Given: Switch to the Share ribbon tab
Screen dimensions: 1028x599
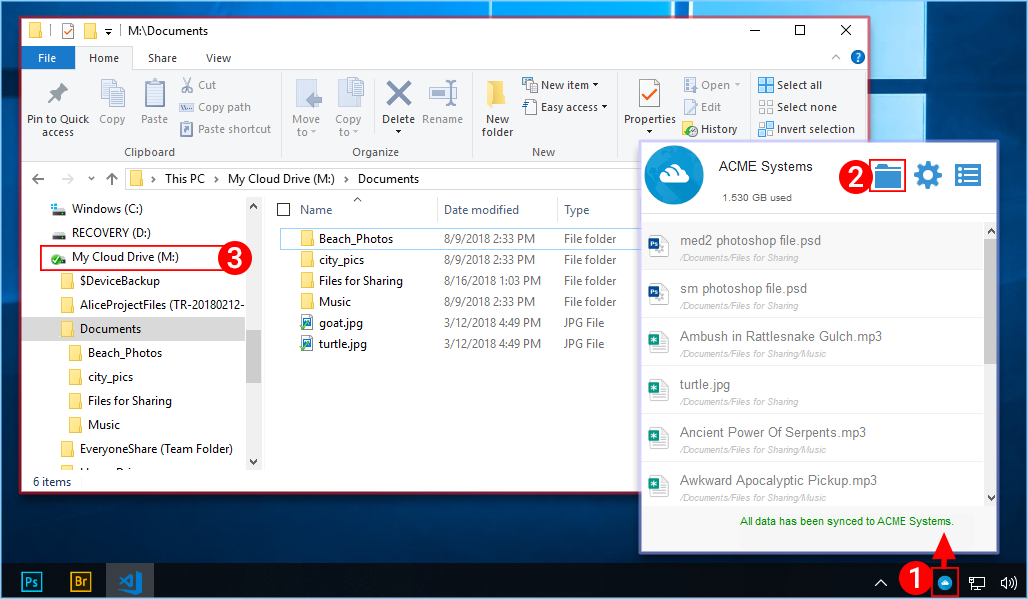Looking at the screenshot, I should pos(162,58).
